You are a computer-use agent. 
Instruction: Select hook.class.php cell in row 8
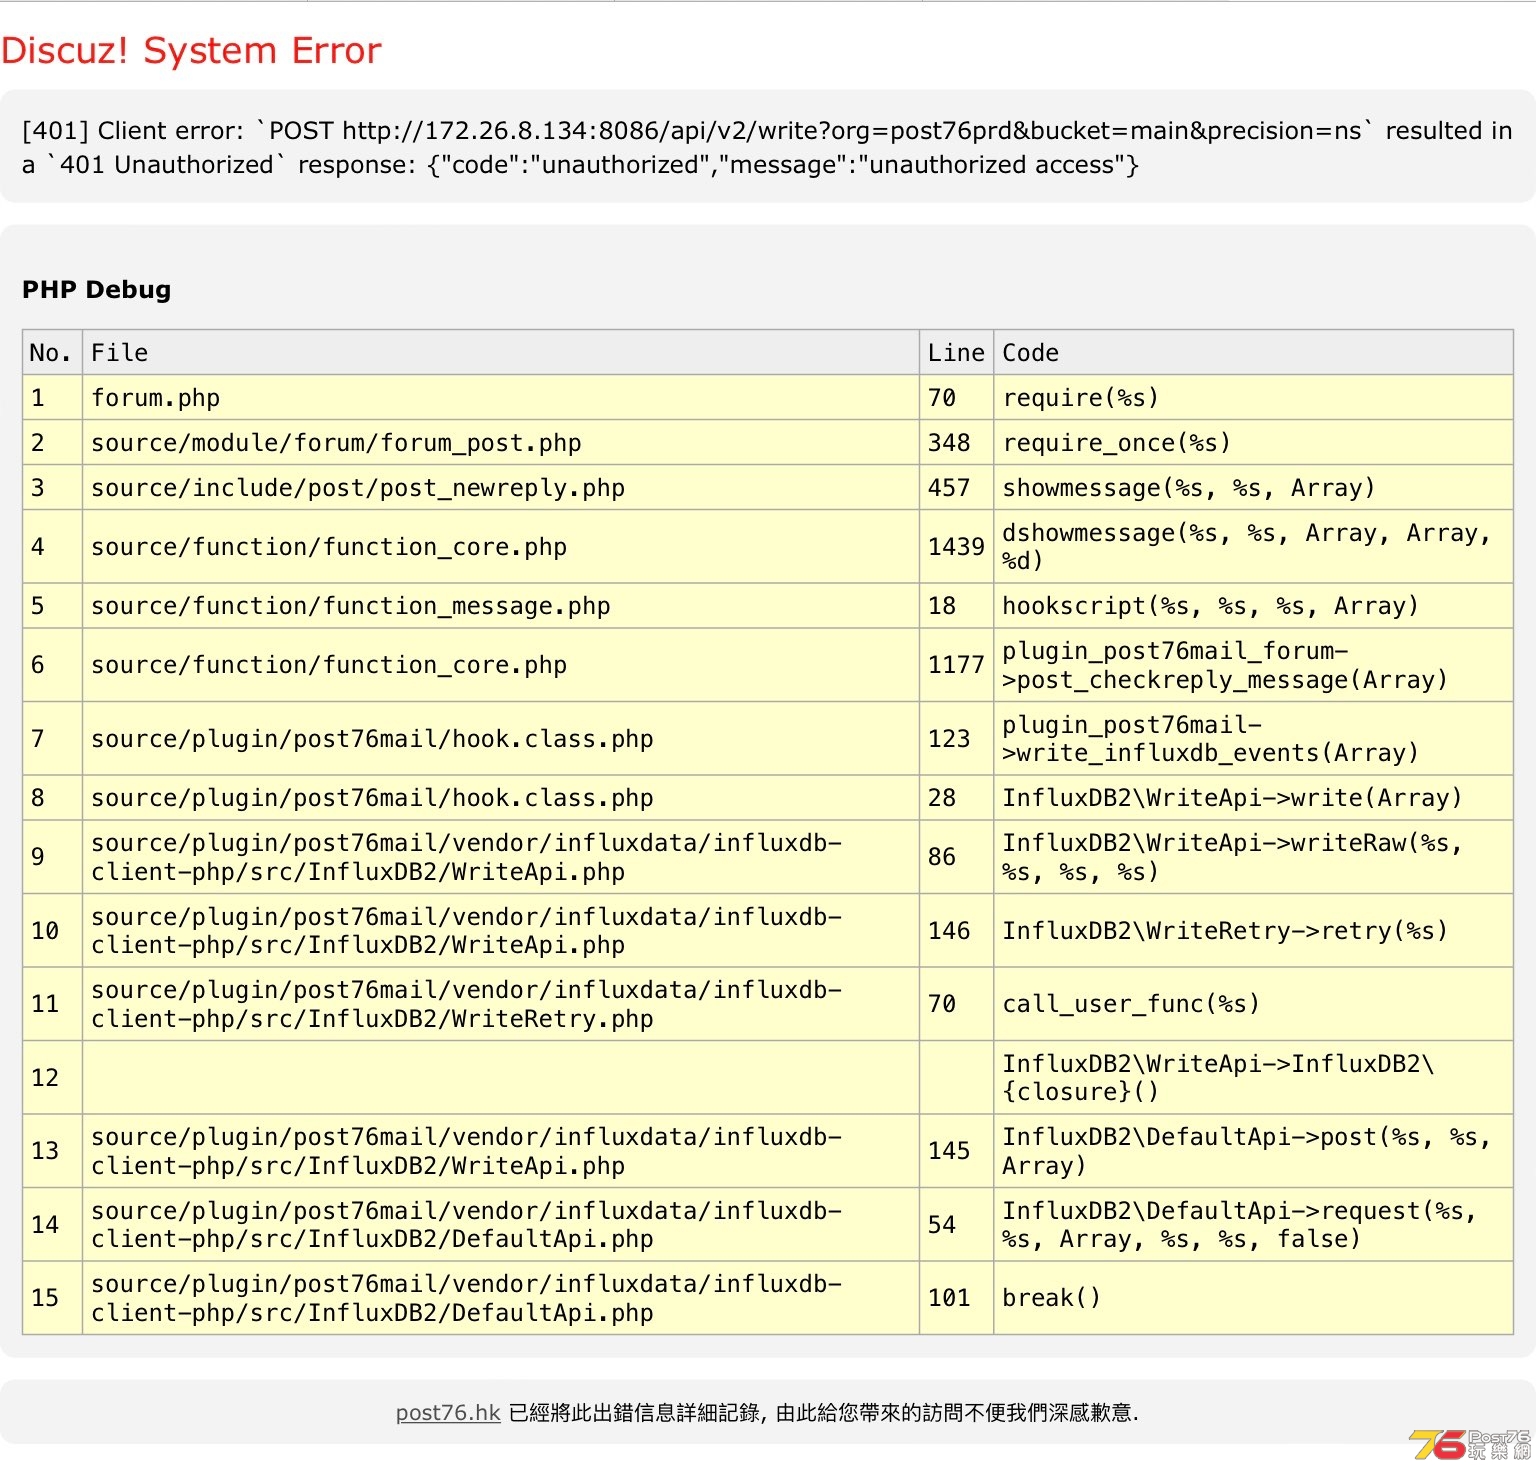click(x=501, y=797)
